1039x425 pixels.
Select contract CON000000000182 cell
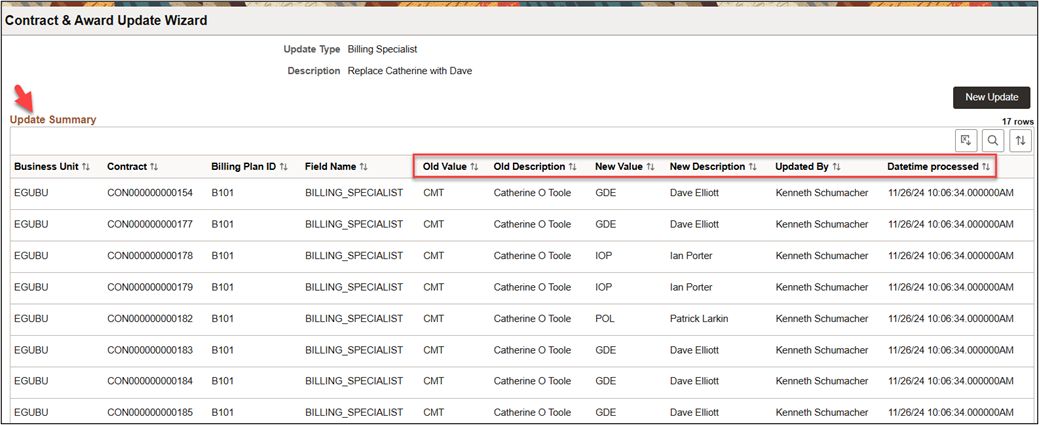point(150,319)
